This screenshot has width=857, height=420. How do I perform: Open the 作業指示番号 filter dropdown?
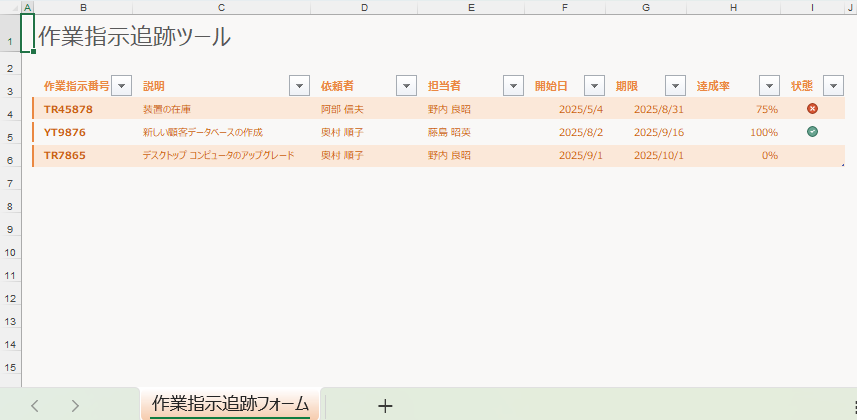click(121, 86)
